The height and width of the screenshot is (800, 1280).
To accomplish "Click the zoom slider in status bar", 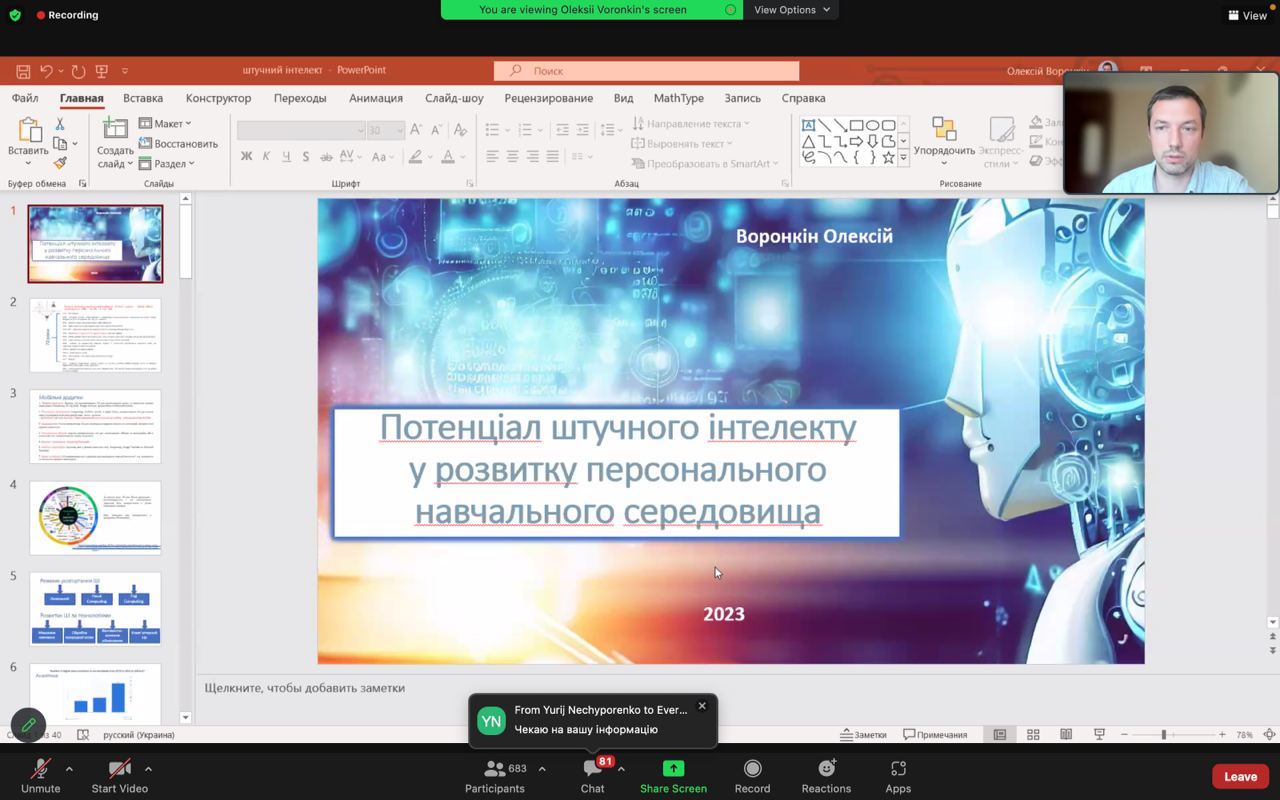I will coord(1164,734).
